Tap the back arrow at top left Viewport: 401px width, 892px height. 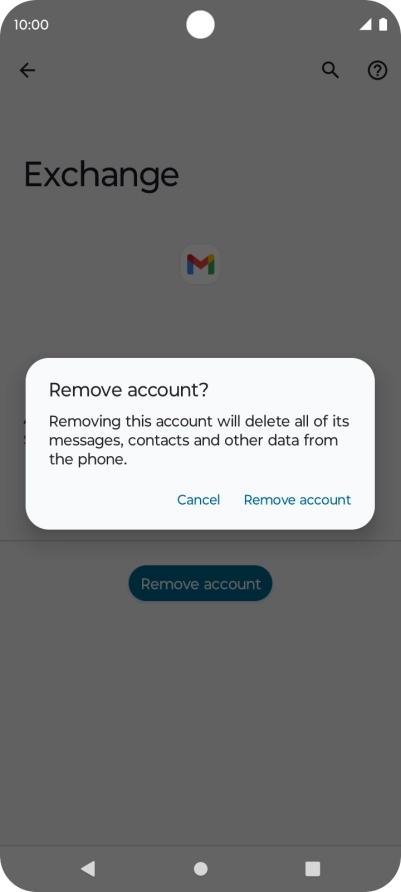(27, 70)
